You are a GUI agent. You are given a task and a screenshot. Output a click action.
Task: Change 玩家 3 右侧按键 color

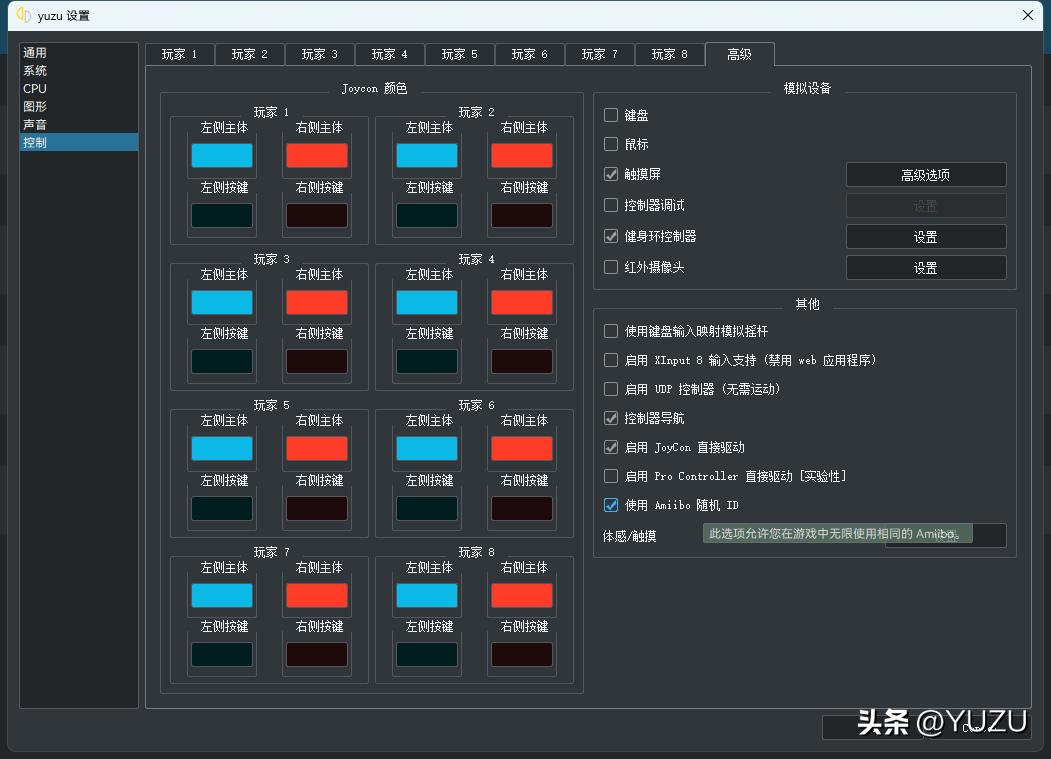coord(316,362)
